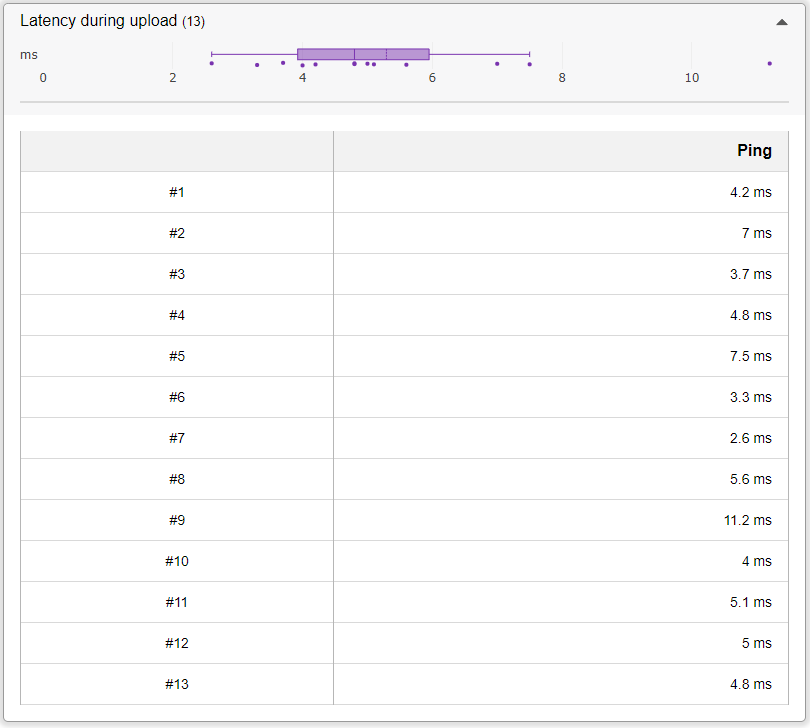Select row #10 label
The height and width of the screenshot is (728, 810).
[177, 561]
